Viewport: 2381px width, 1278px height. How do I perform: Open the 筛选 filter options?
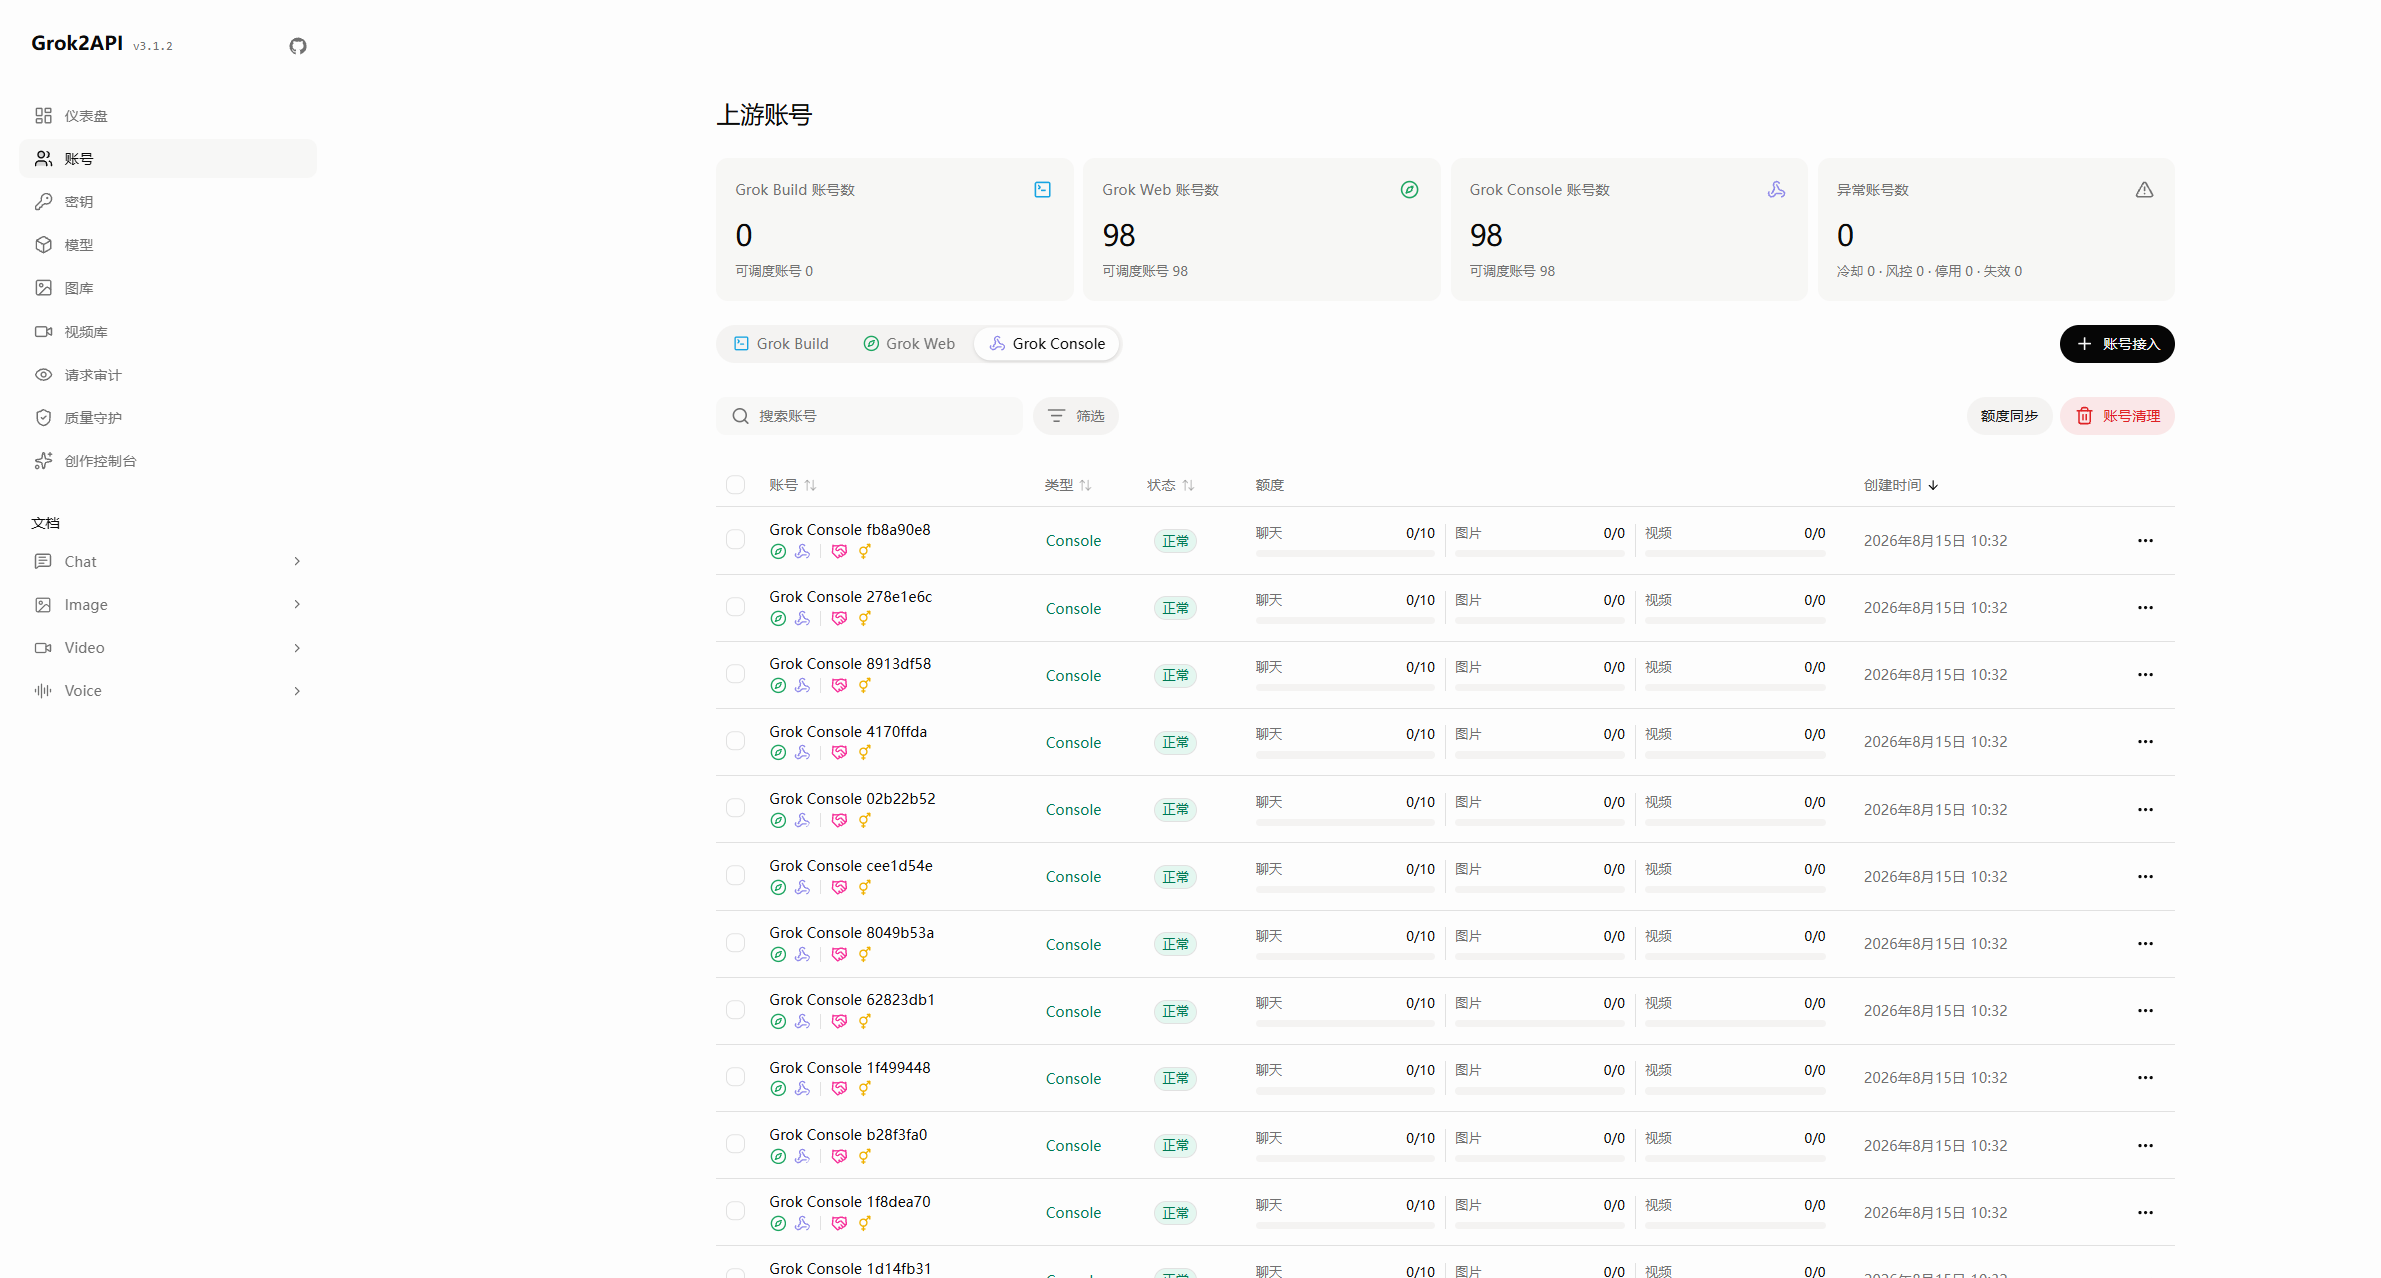(x=1076, y=416)
